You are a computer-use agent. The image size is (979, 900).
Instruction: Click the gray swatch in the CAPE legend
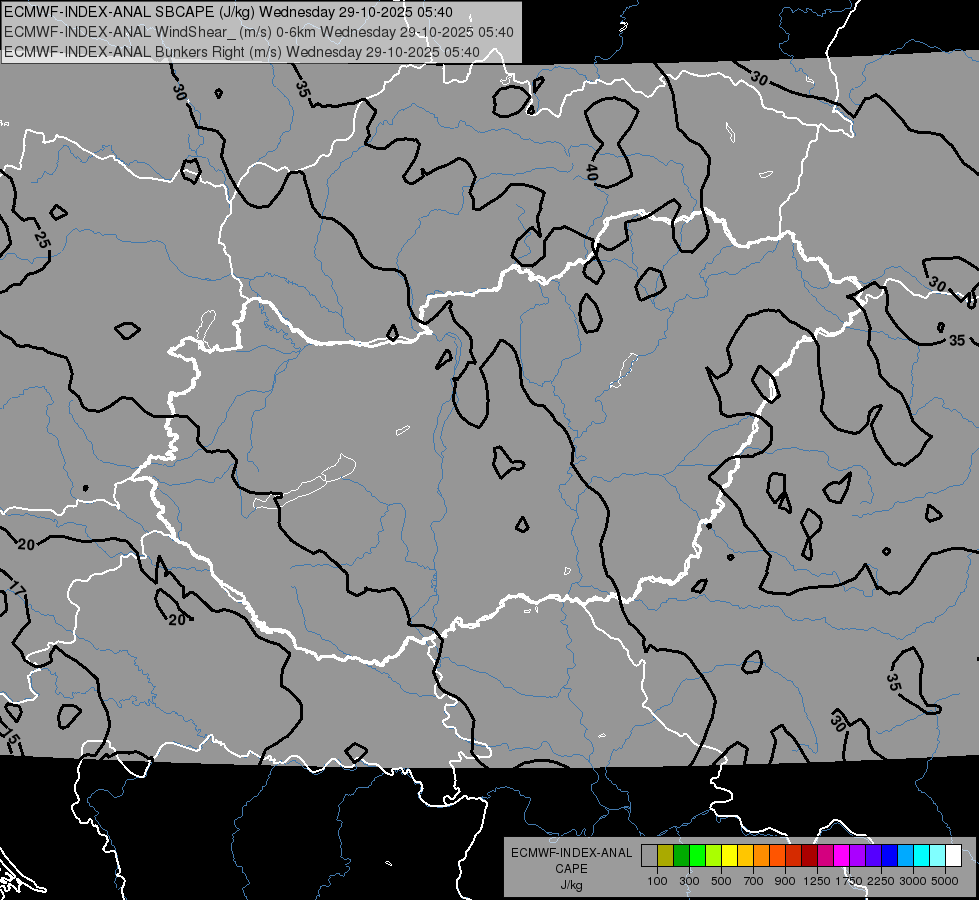[x=649, y=856]
